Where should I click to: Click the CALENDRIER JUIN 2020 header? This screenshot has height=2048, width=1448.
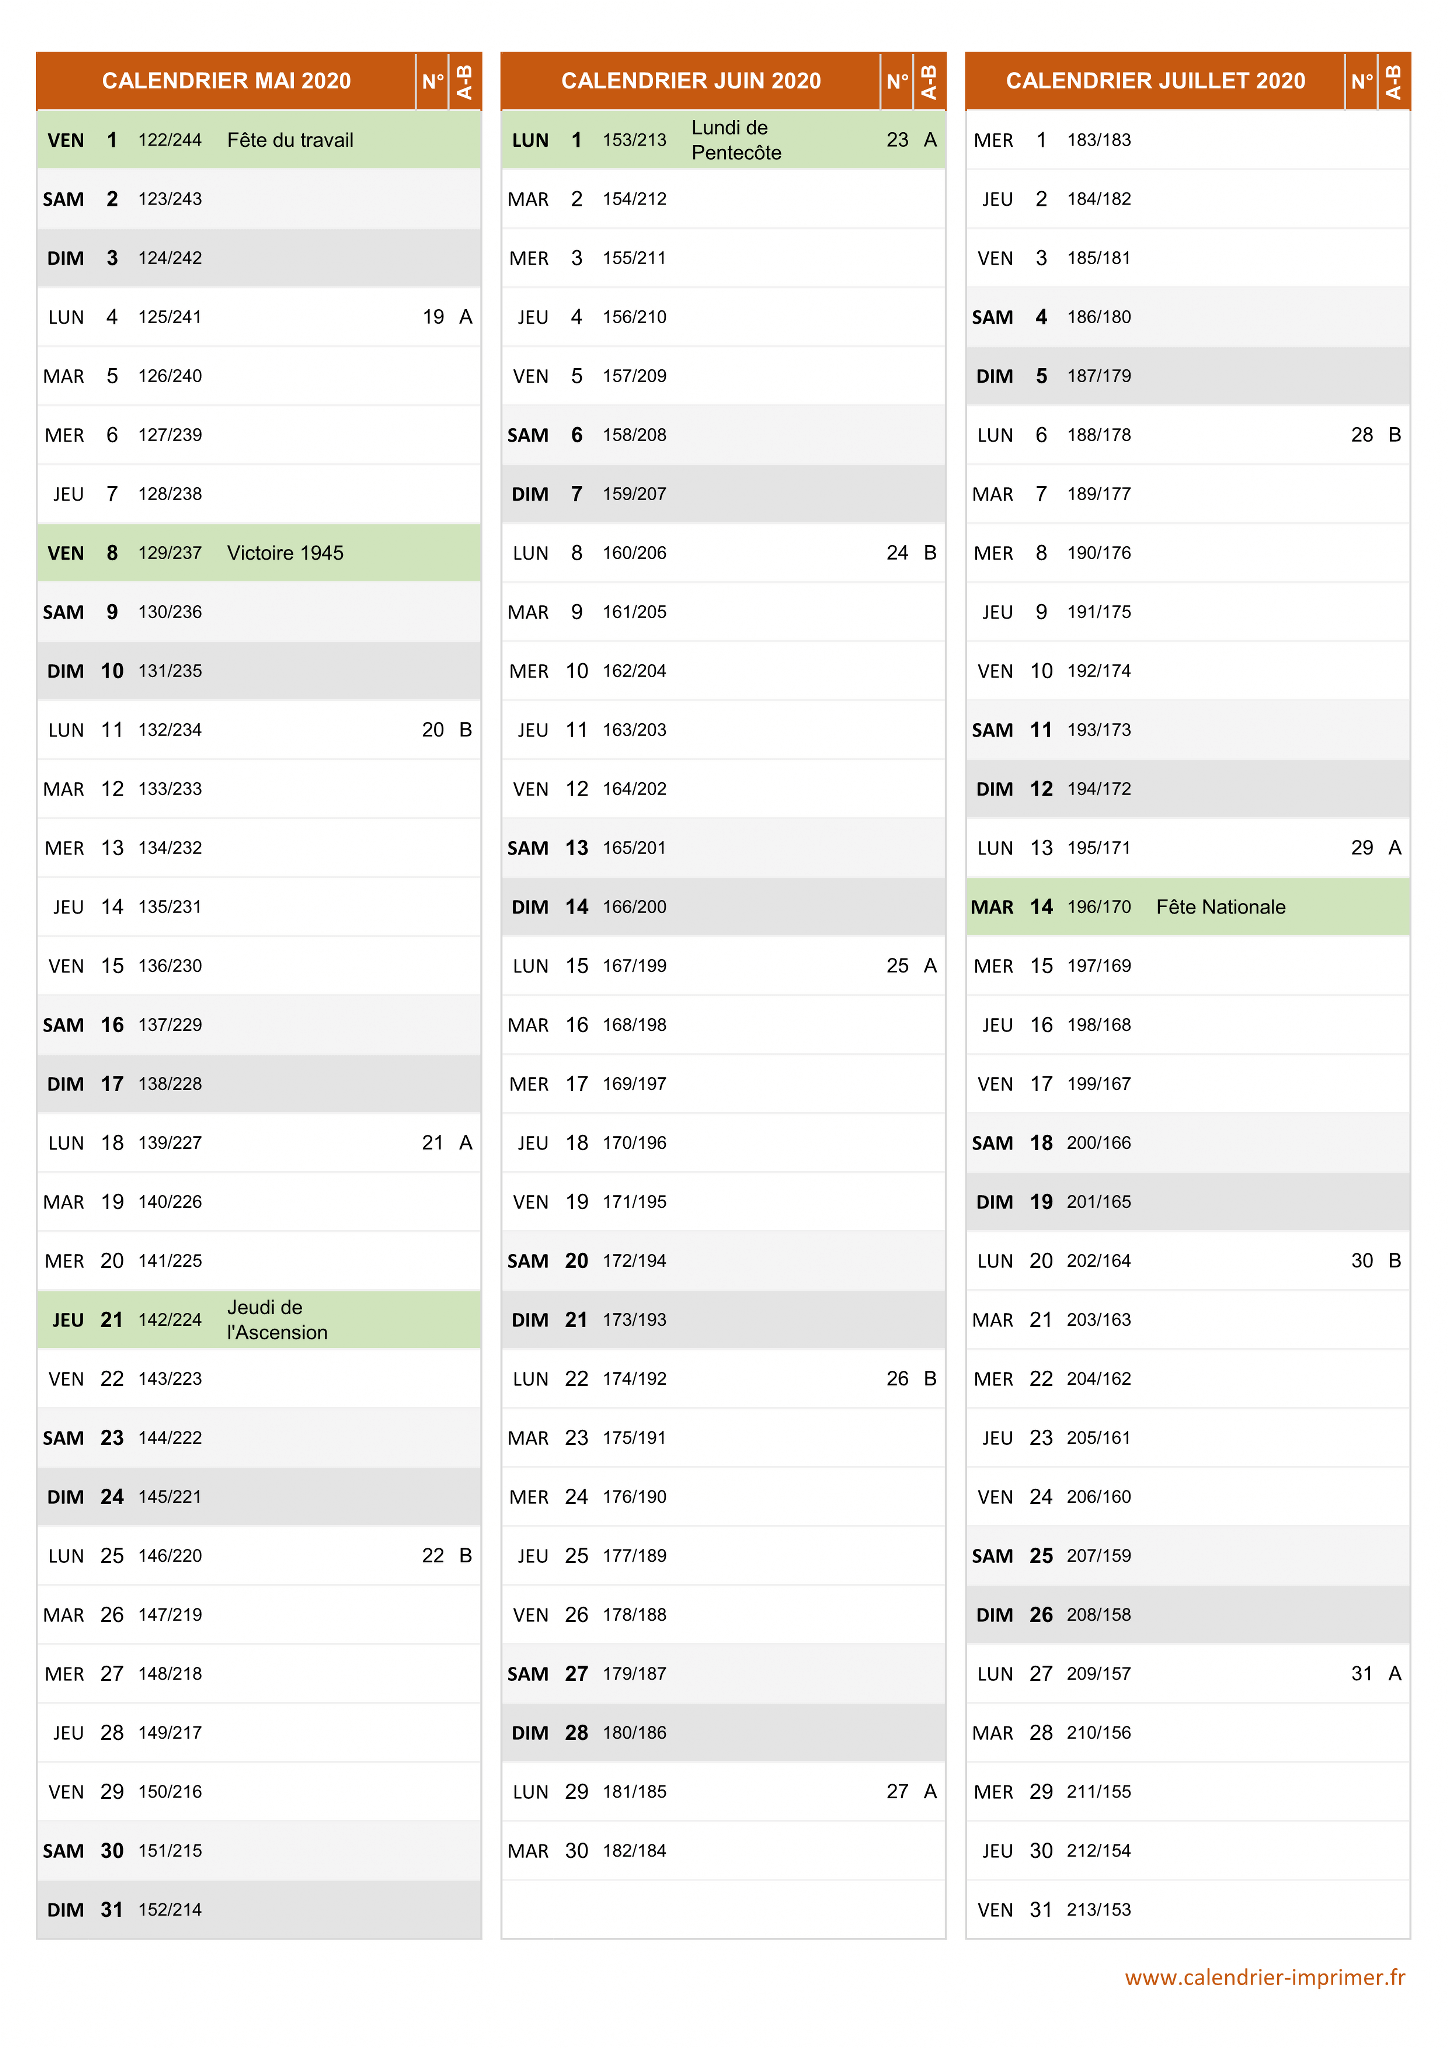pyautogui.click(x=691, y=81)
